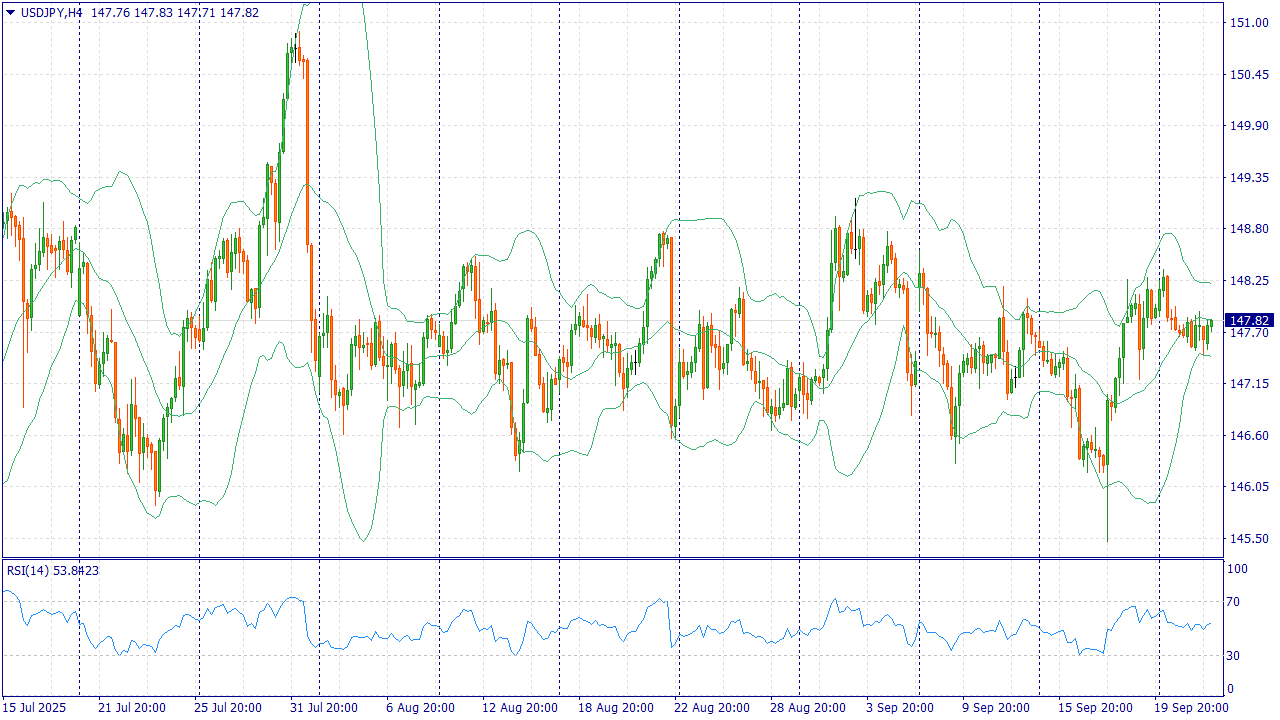Click the USDJPY,H4 chart title

point(51,13)
